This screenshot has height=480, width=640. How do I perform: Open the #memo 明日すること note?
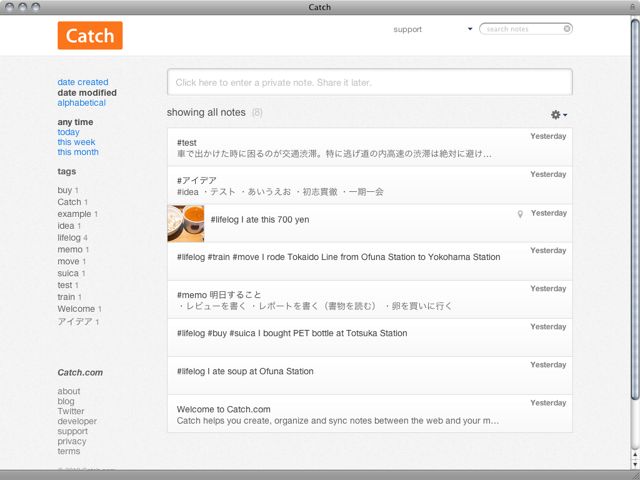pyautogui.click(x=370, y=300)
